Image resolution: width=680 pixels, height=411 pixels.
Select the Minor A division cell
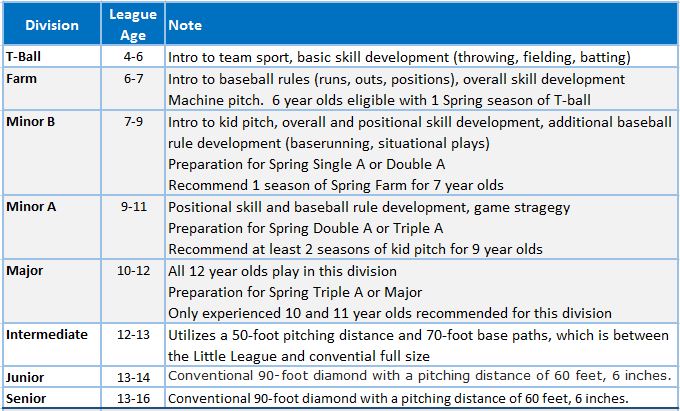point(31,207)
